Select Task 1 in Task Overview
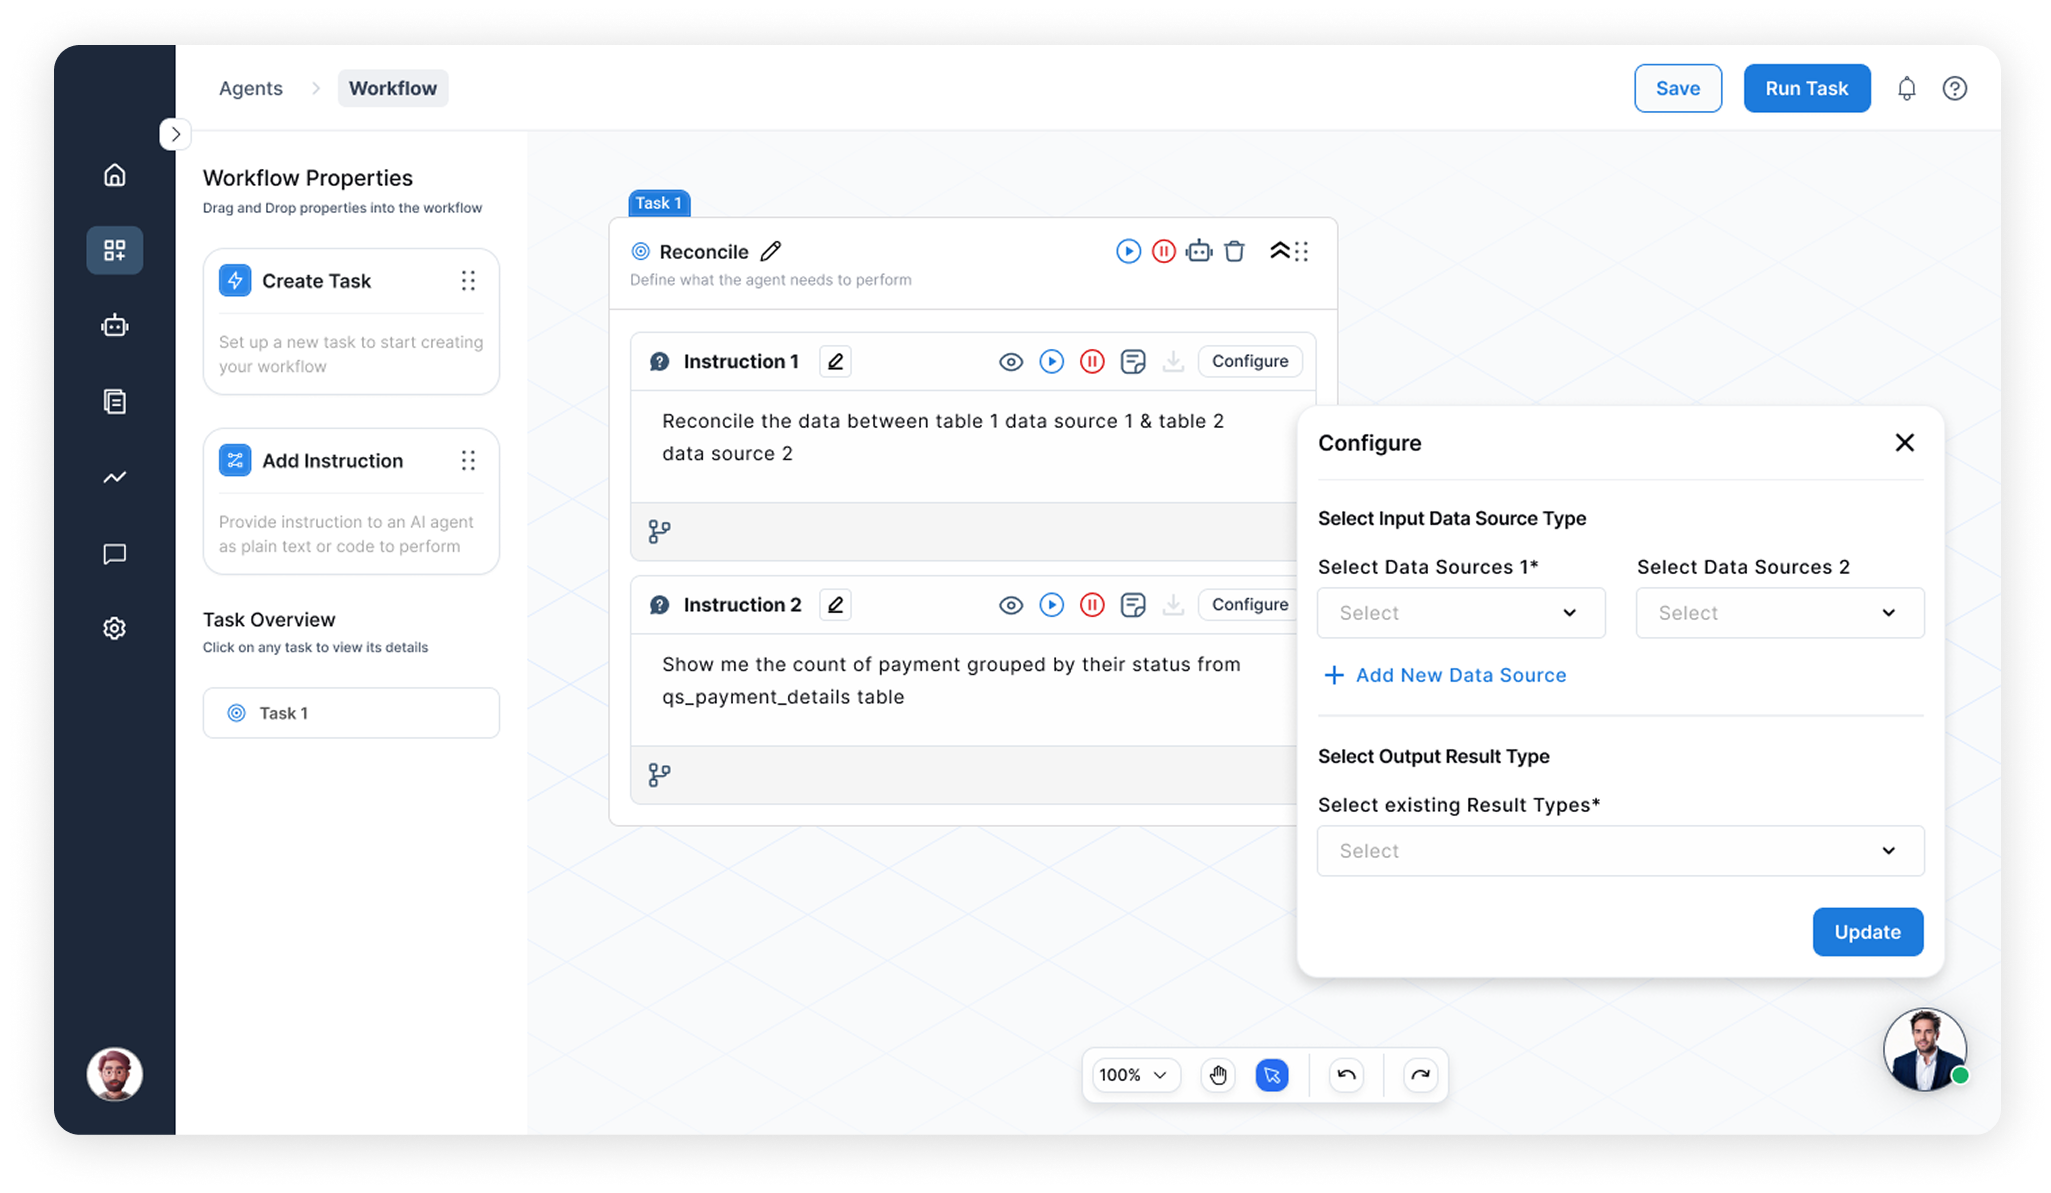Image resolution: width=2051 pixels, height=1193 pixels. point(351,713)
